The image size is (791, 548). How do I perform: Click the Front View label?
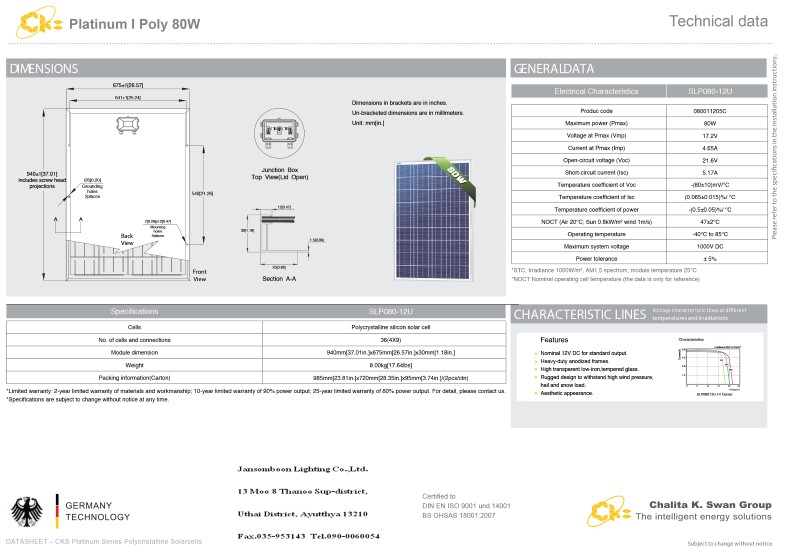tap(200, 275)
